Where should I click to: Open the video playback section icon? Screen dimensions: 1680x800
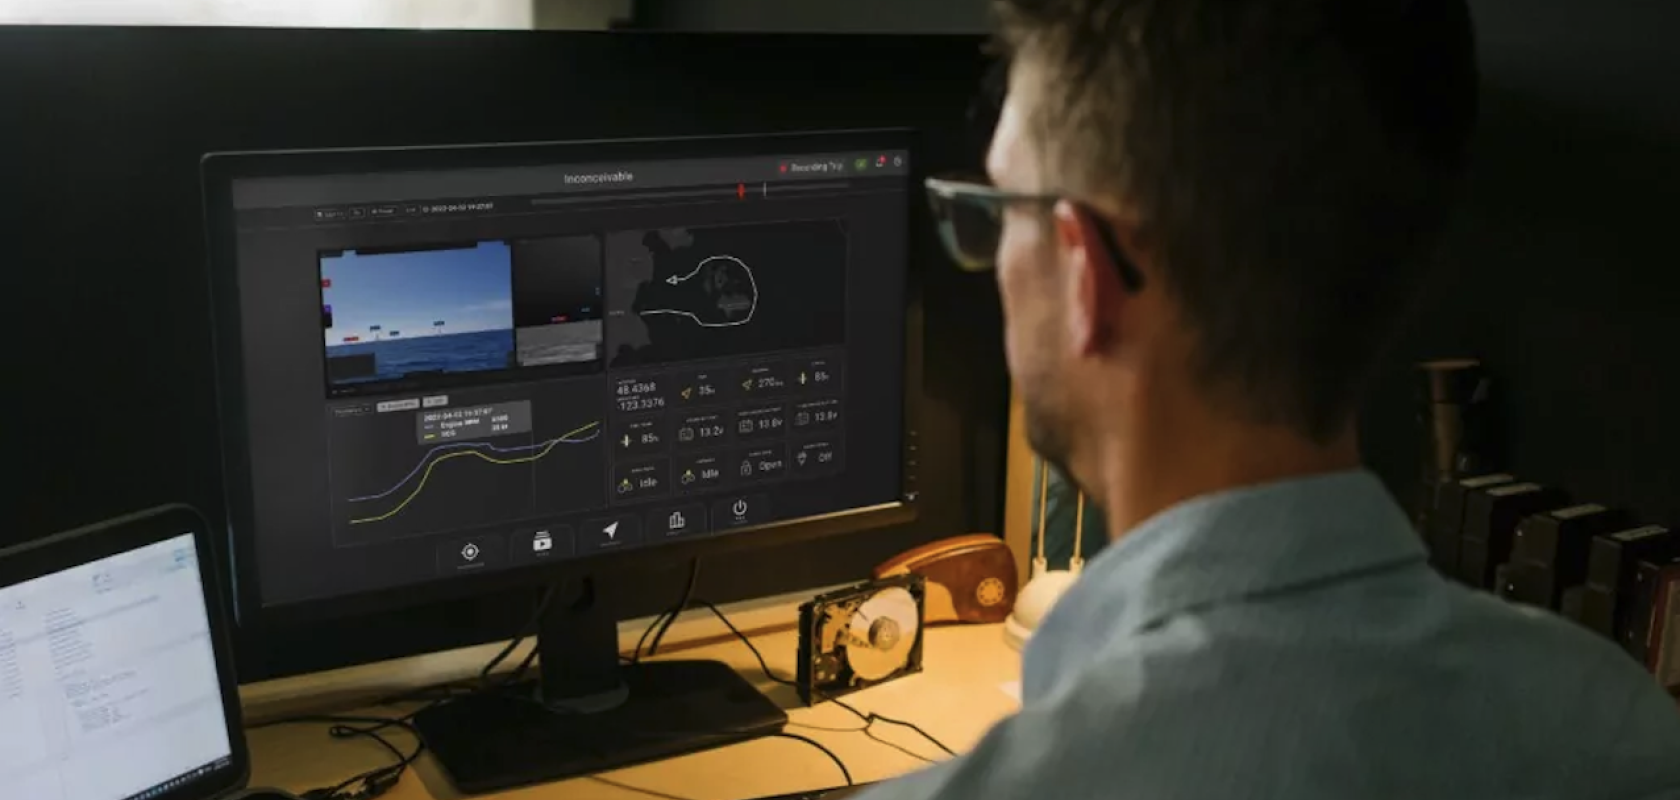point(542,542)
